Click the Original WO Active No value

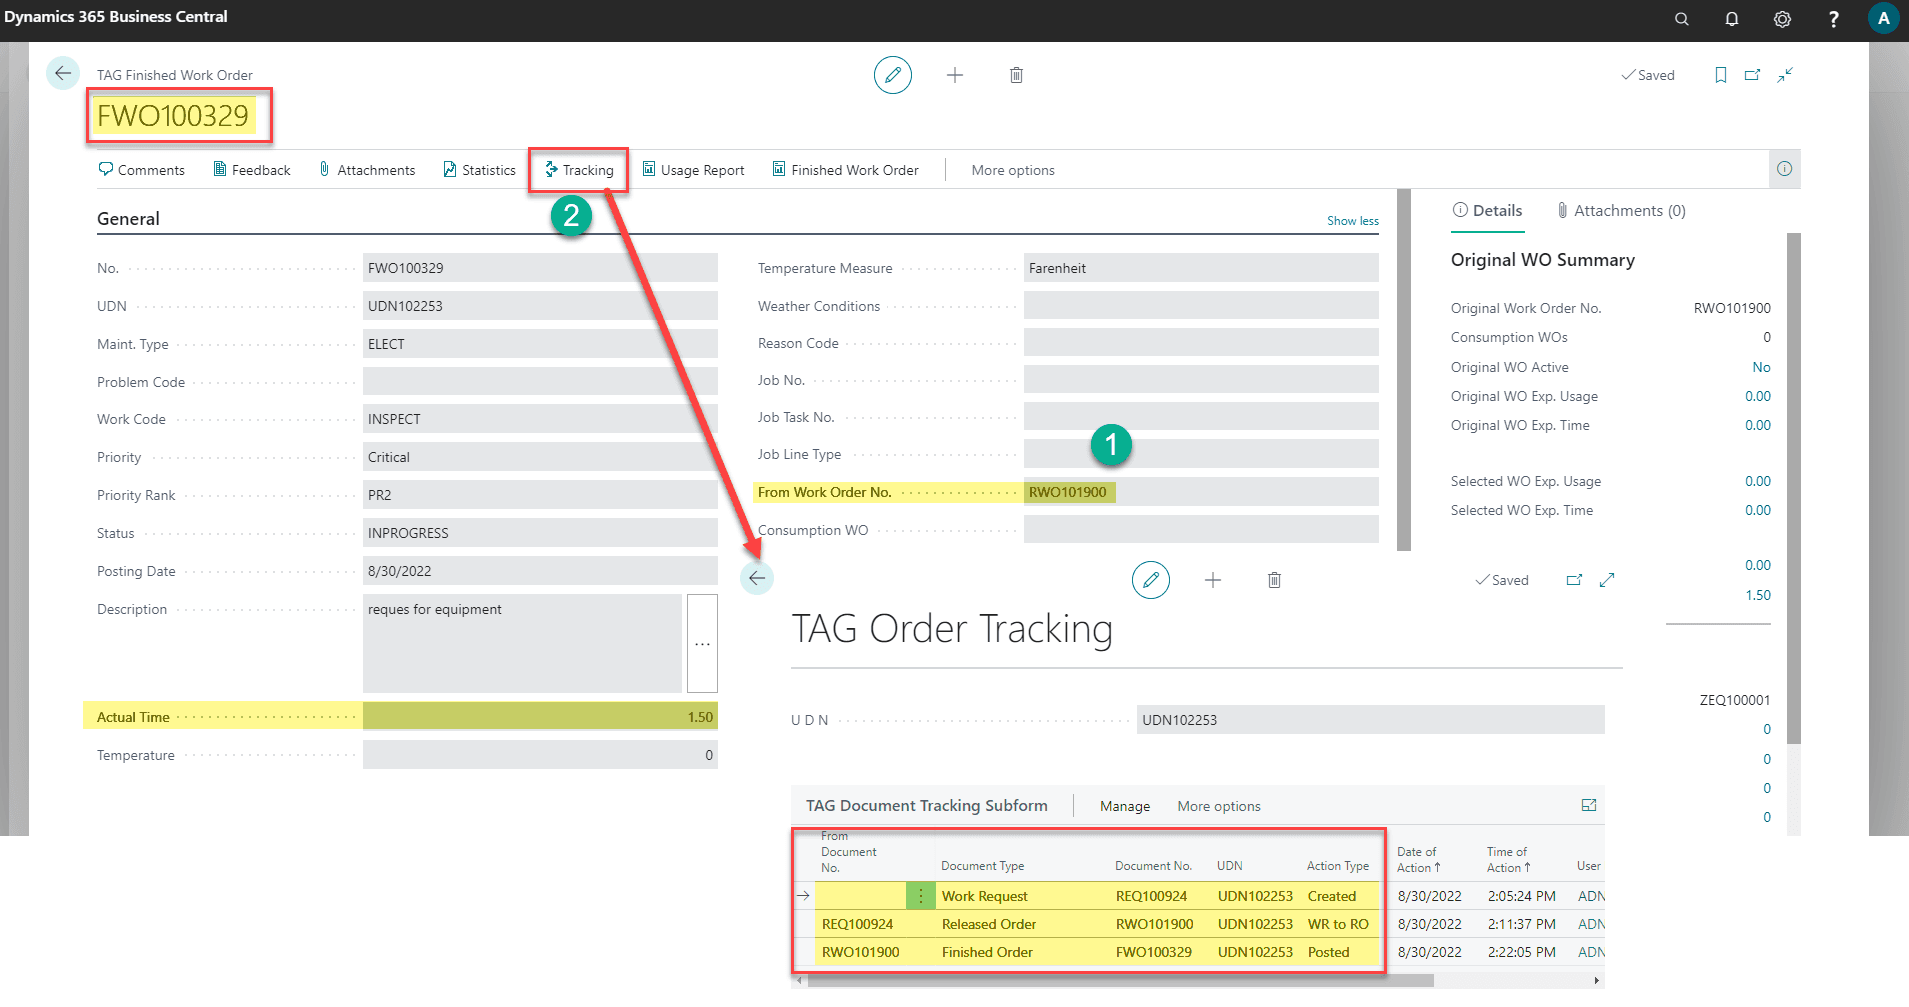tap(1761, 367)
